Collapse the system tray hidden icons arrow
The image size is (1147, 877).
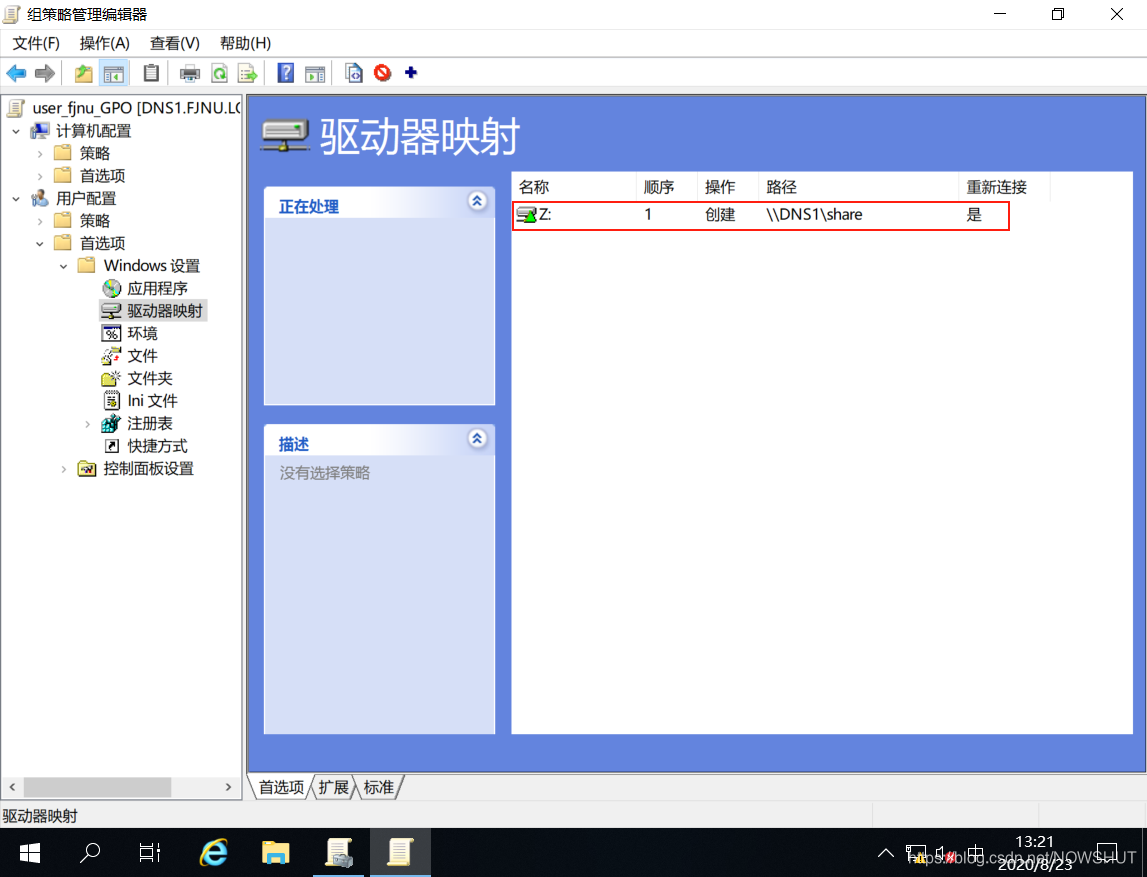point(886,853)
